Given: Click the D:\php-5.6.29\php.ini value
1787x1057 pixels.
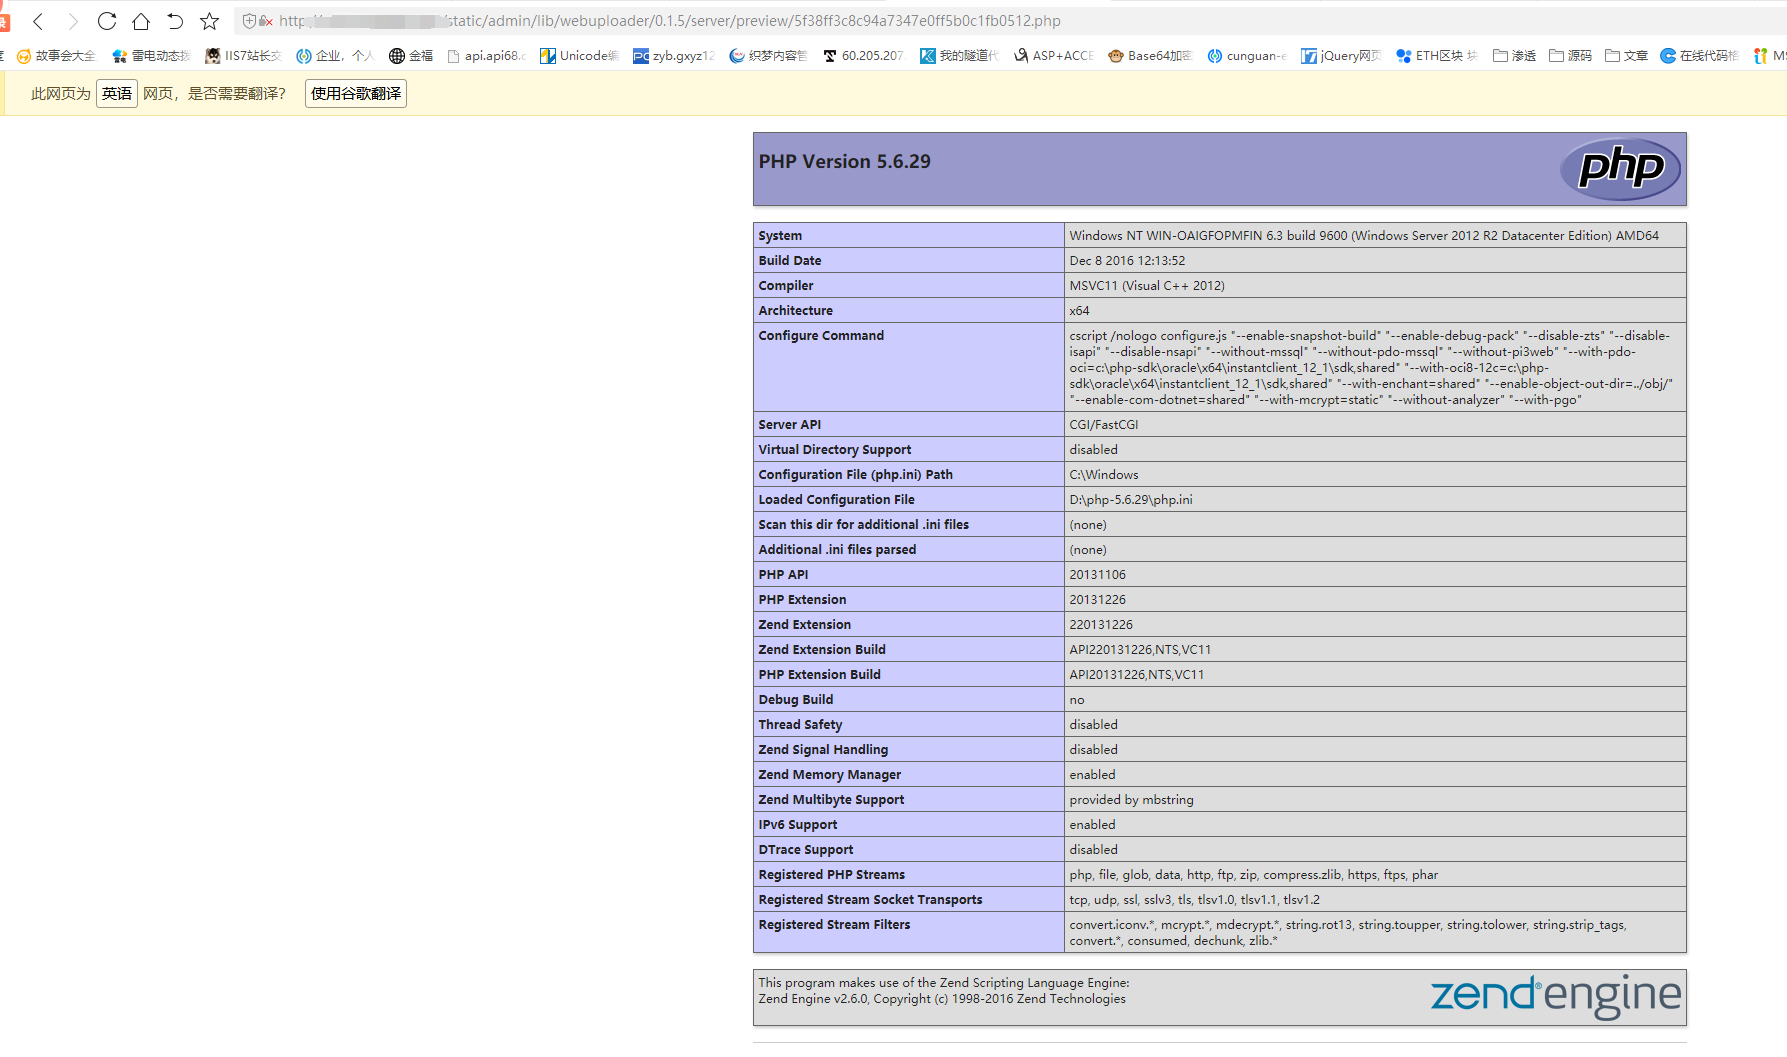Looking at the screenshot, I should [1131, 500].
